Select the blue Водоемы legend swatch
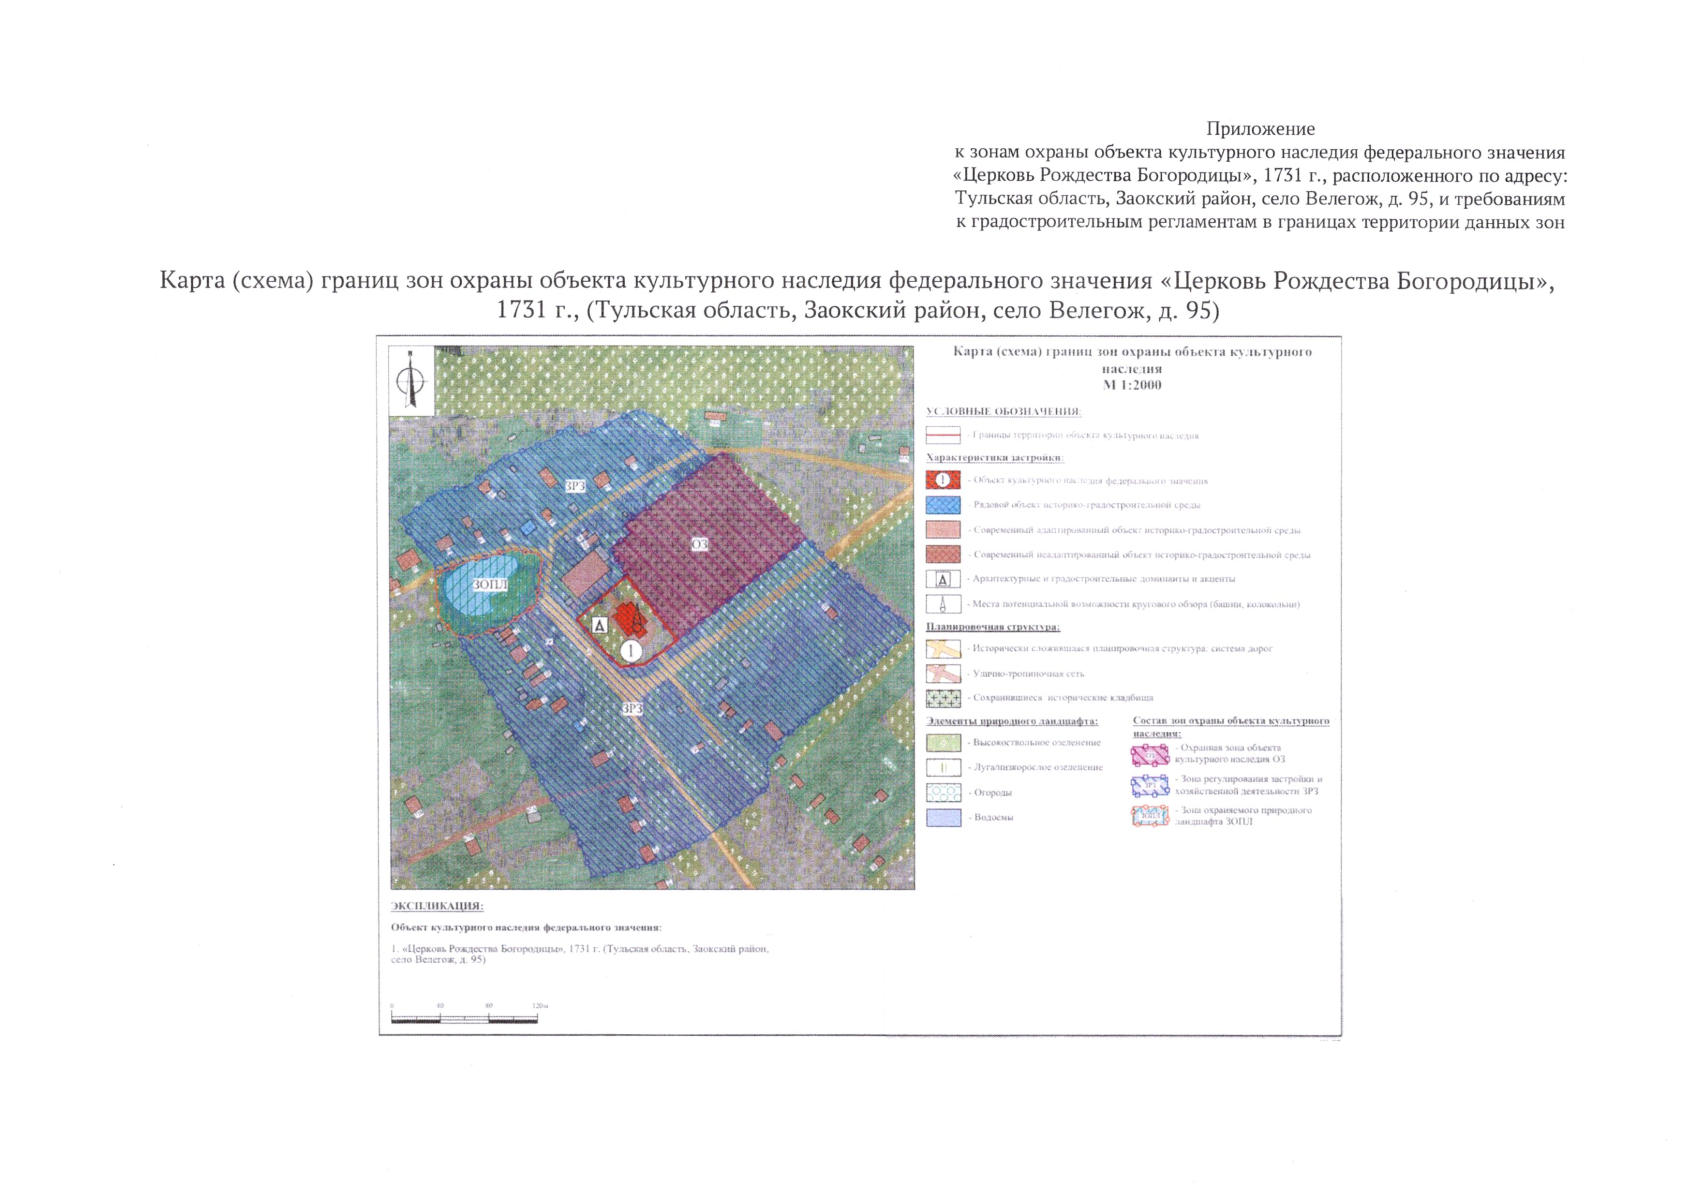This screenshot has height=1200, width=1696. (943, 817)
